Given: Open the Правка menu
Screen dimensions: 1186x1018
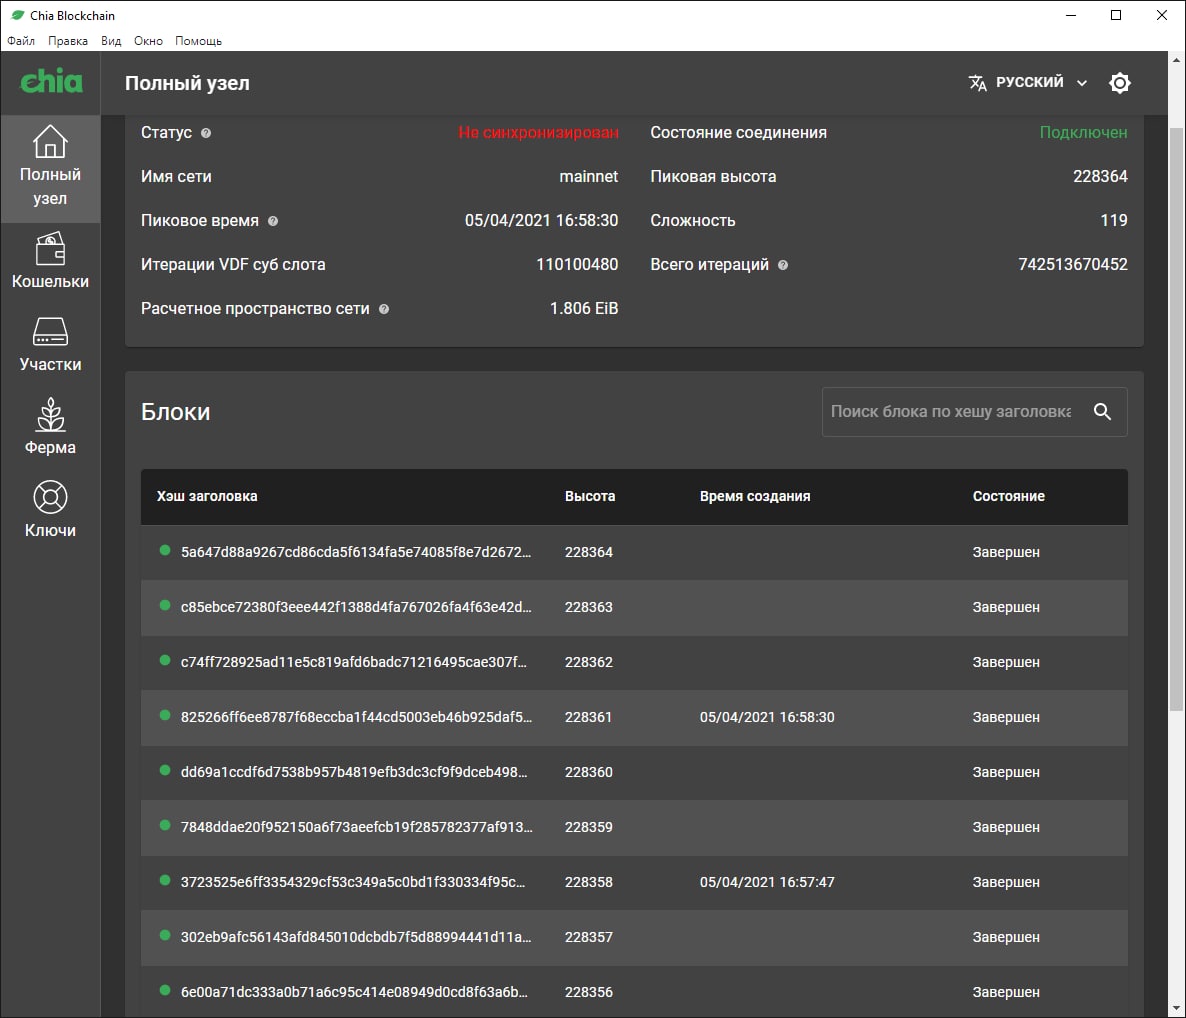Looking at the screenshot, I should (68, 41).
